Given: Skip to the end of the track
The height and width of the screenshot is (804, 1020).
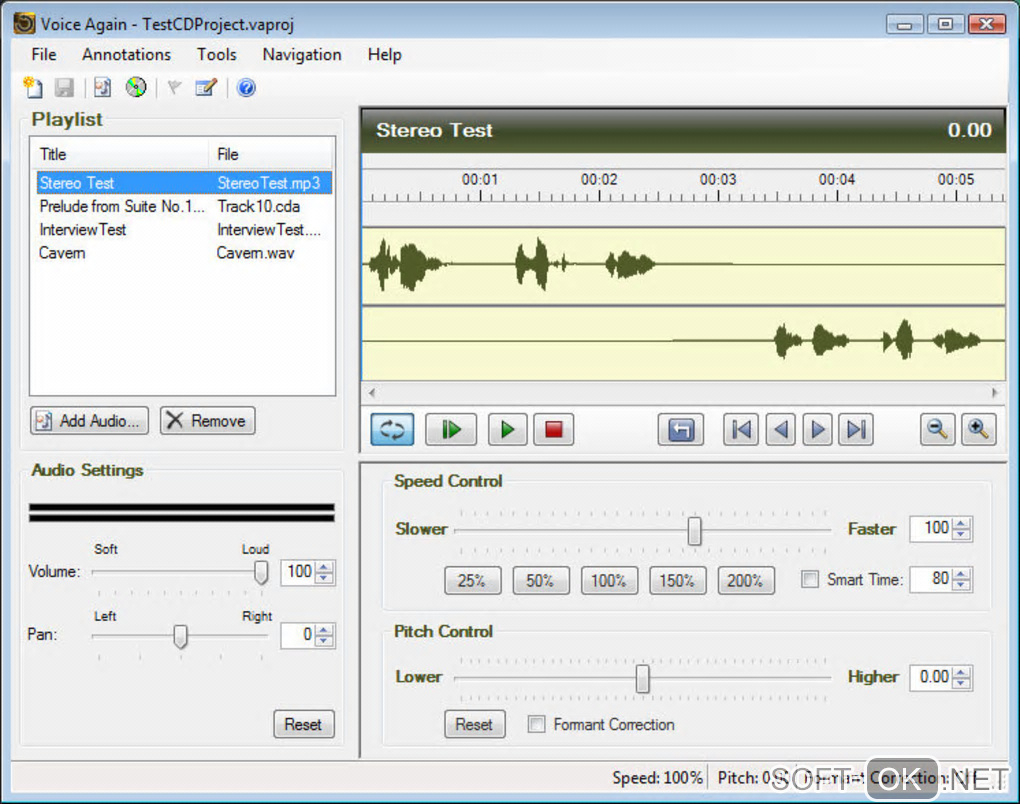Looking at the screenshot, I should tap(856, 430).
